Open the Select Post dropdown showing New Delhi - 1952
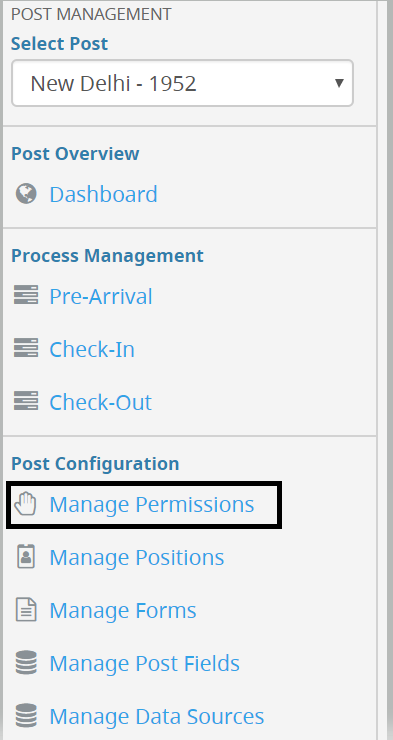 [182, 83]
